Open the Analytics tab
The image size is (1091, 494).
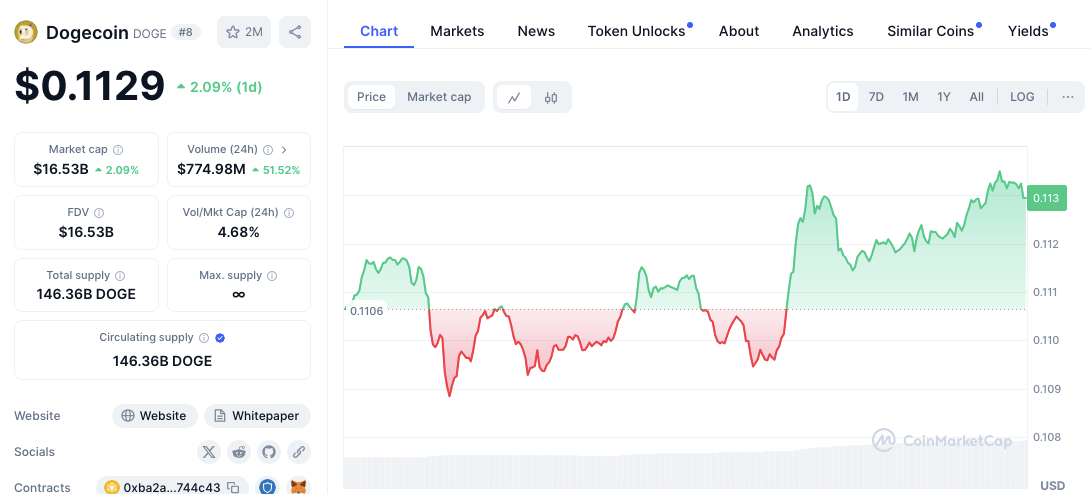823,31
